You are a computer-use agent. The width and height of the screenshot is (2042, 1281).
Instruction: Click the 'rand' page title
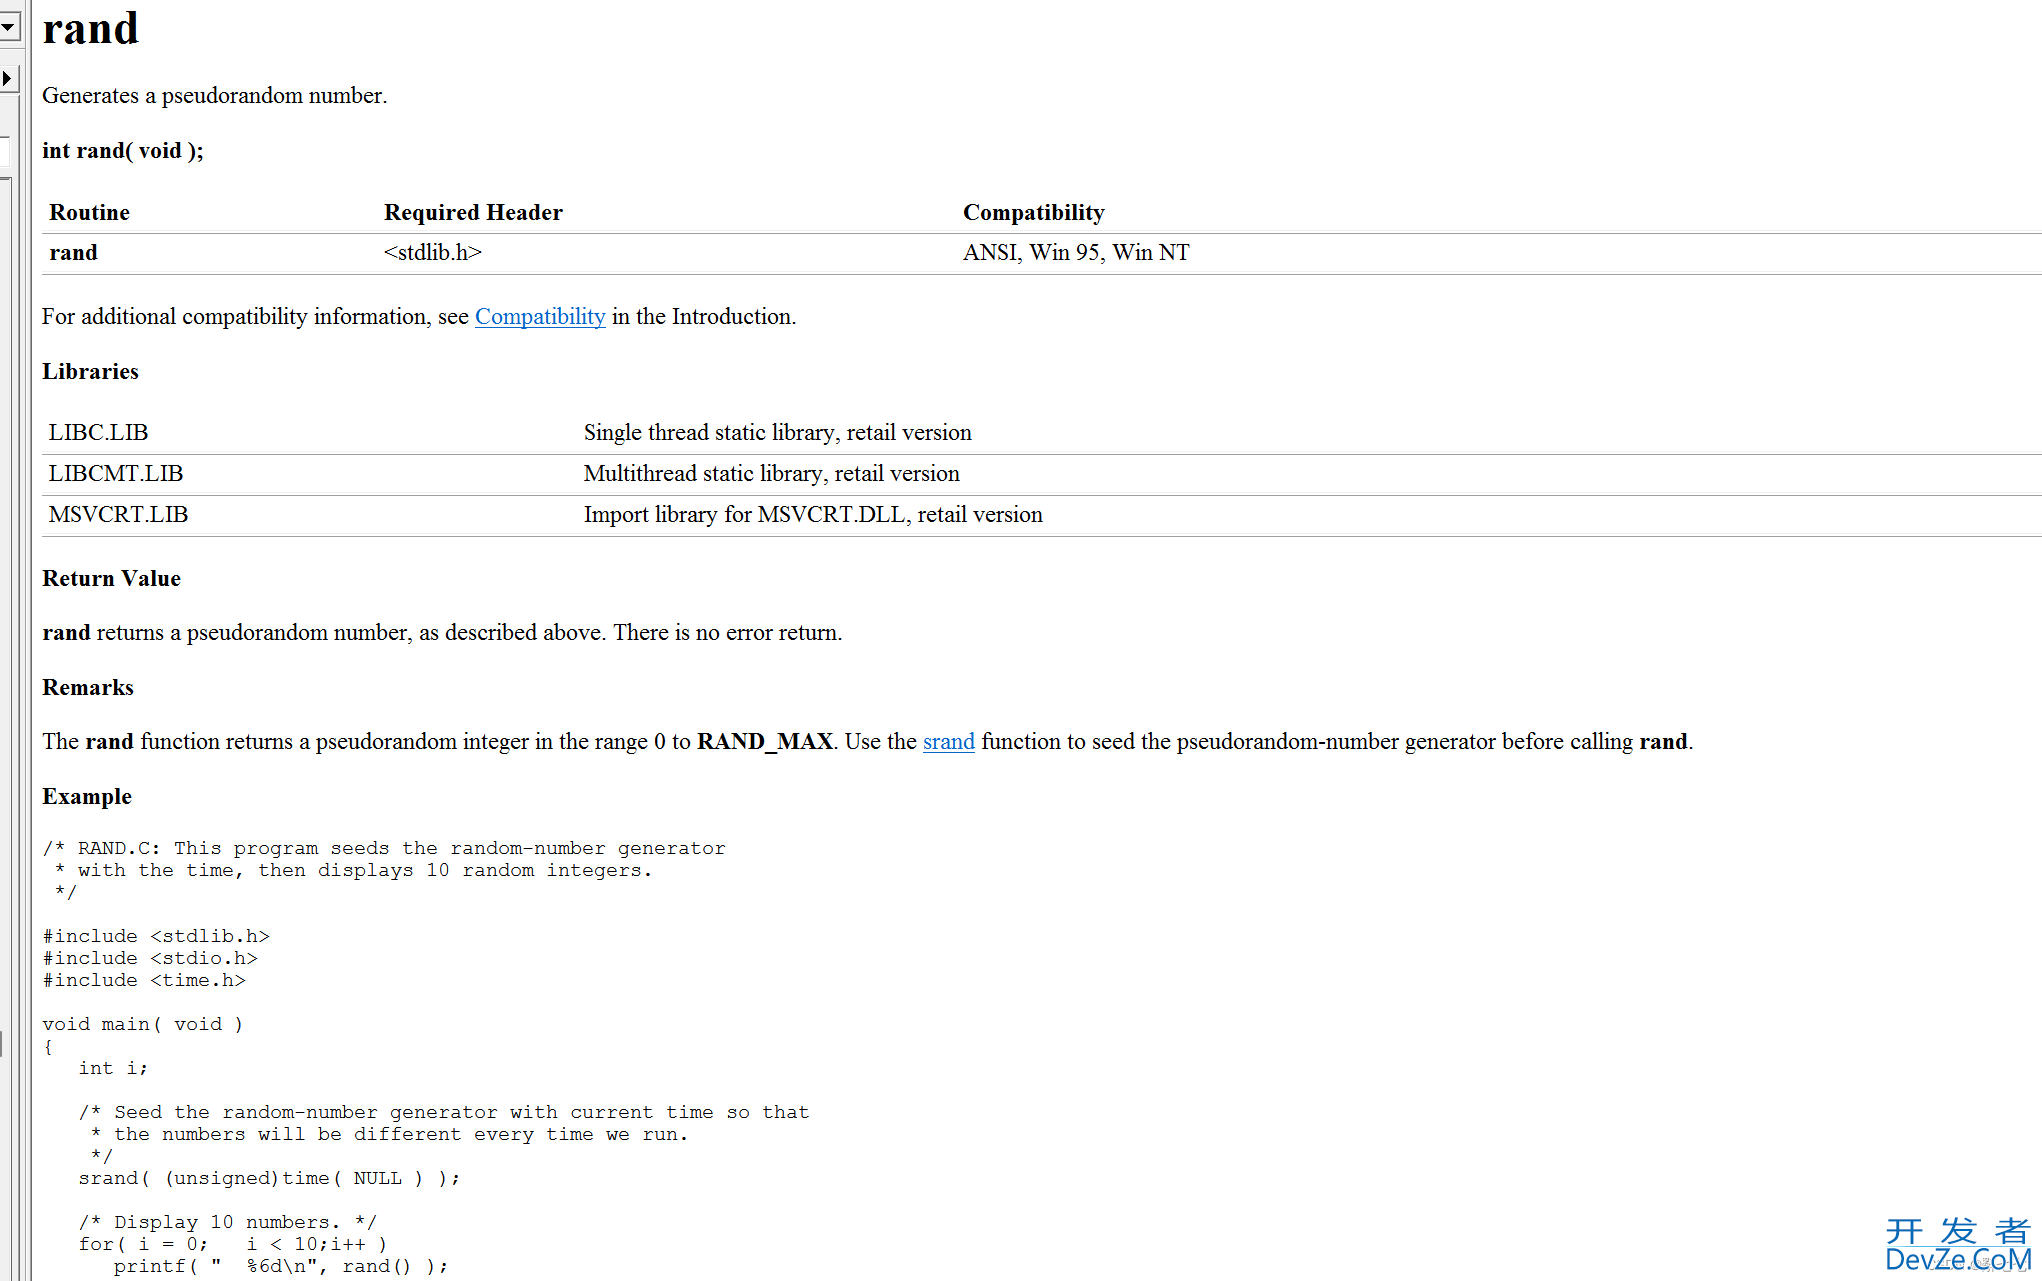pyautogui.click(x=90, y=28)
